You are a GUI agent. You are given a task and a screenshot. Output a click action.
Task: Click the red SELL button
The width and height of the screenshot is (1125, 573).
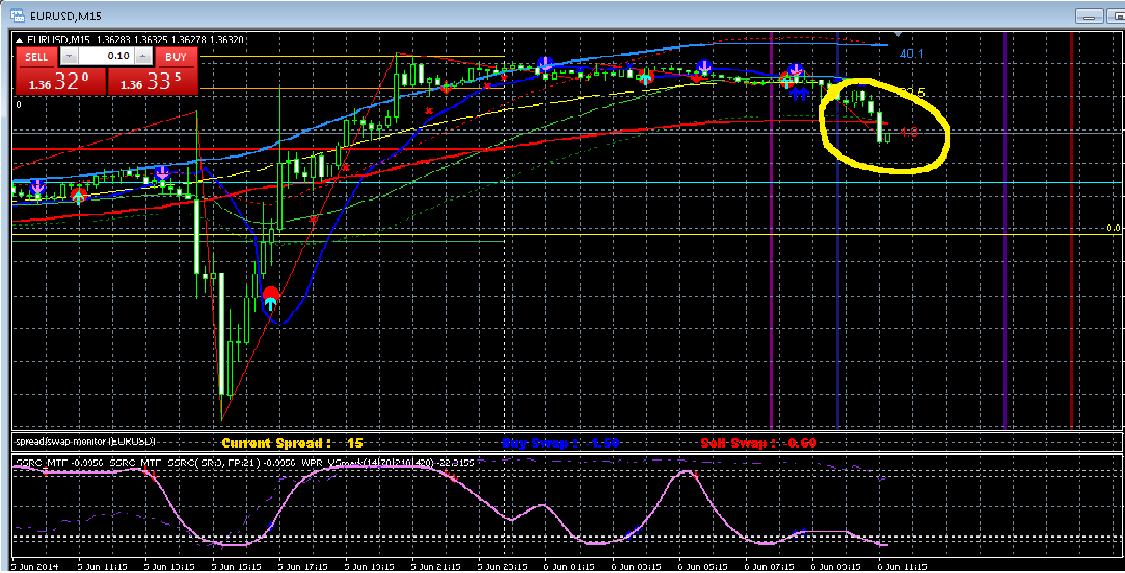pos(37,57)
